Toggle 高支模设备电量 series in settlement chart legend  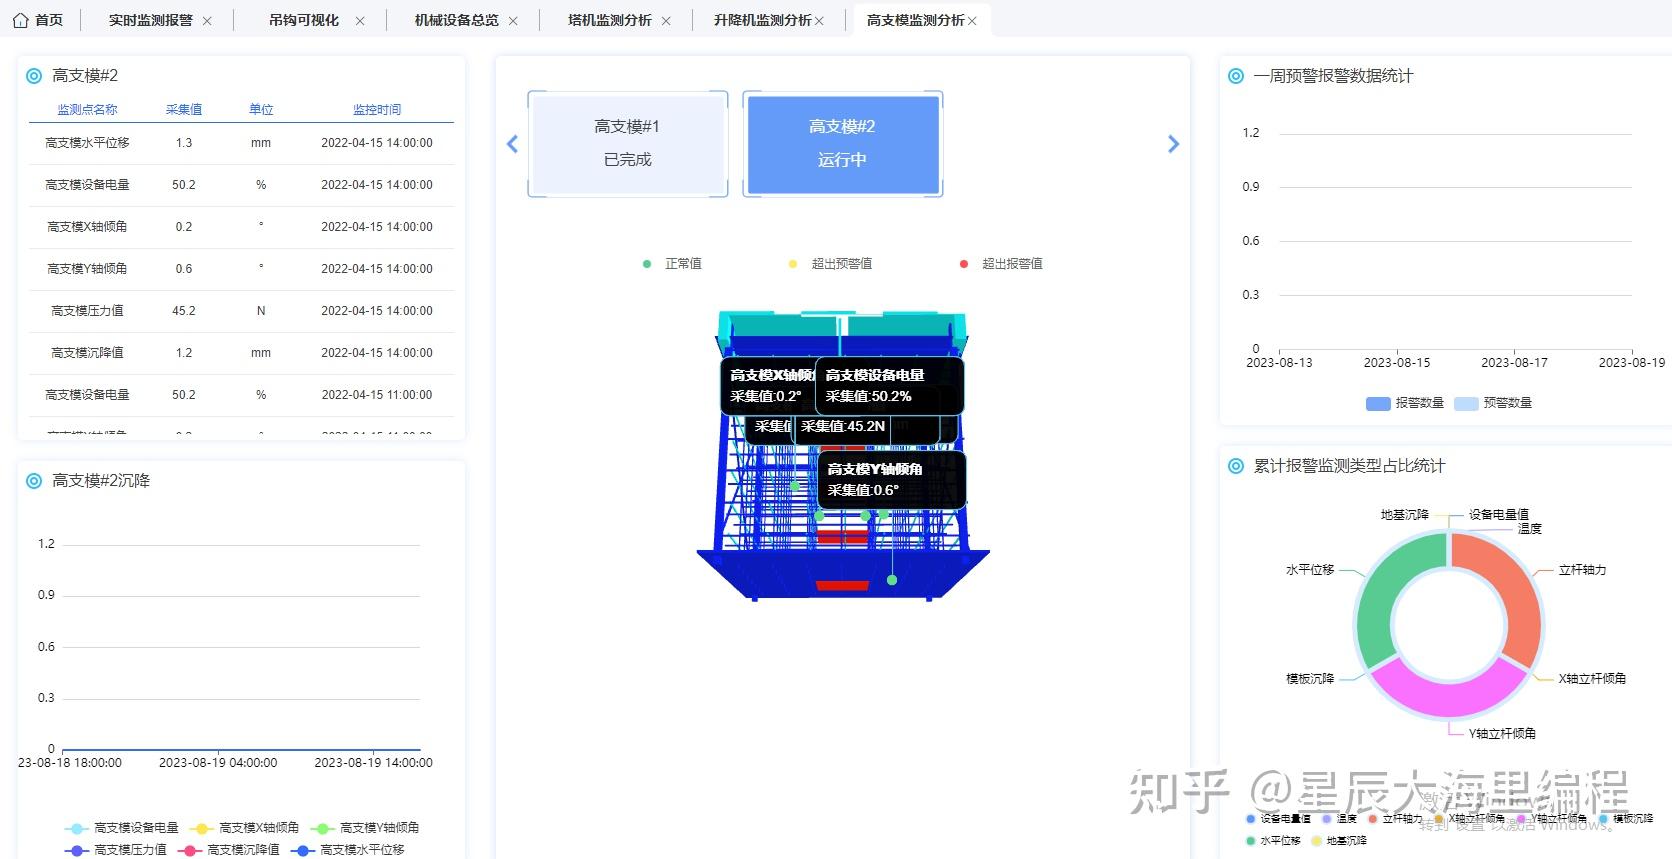[x=122, y=828]
